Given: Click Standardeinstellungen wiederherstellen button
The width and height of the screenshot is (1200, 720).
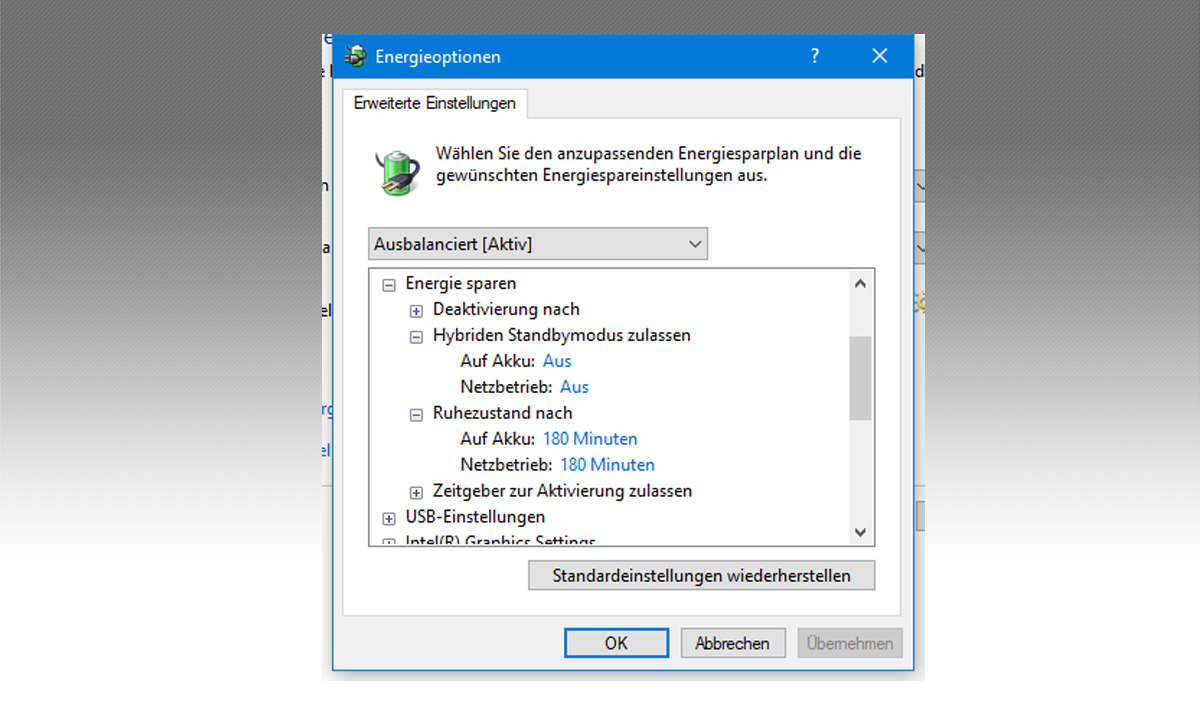Looking at the screenshot, I should click(x=701, y=575).
